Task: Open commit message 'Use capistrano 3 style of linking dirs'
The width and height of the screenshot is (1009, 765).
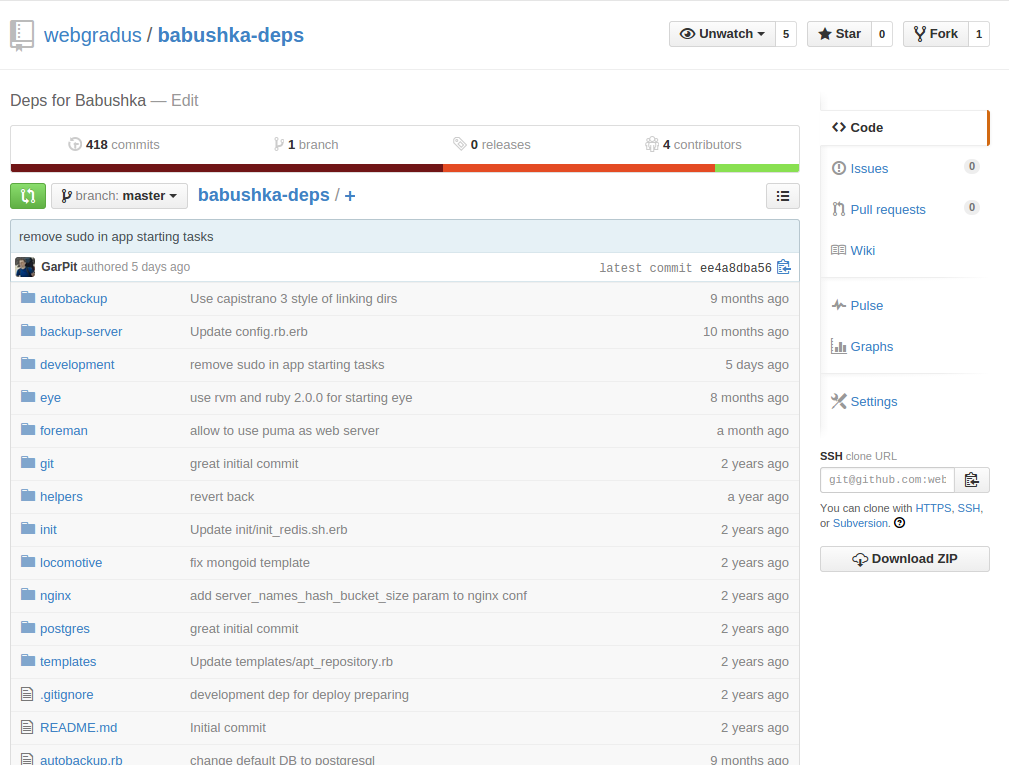Action: click(293, 299)
